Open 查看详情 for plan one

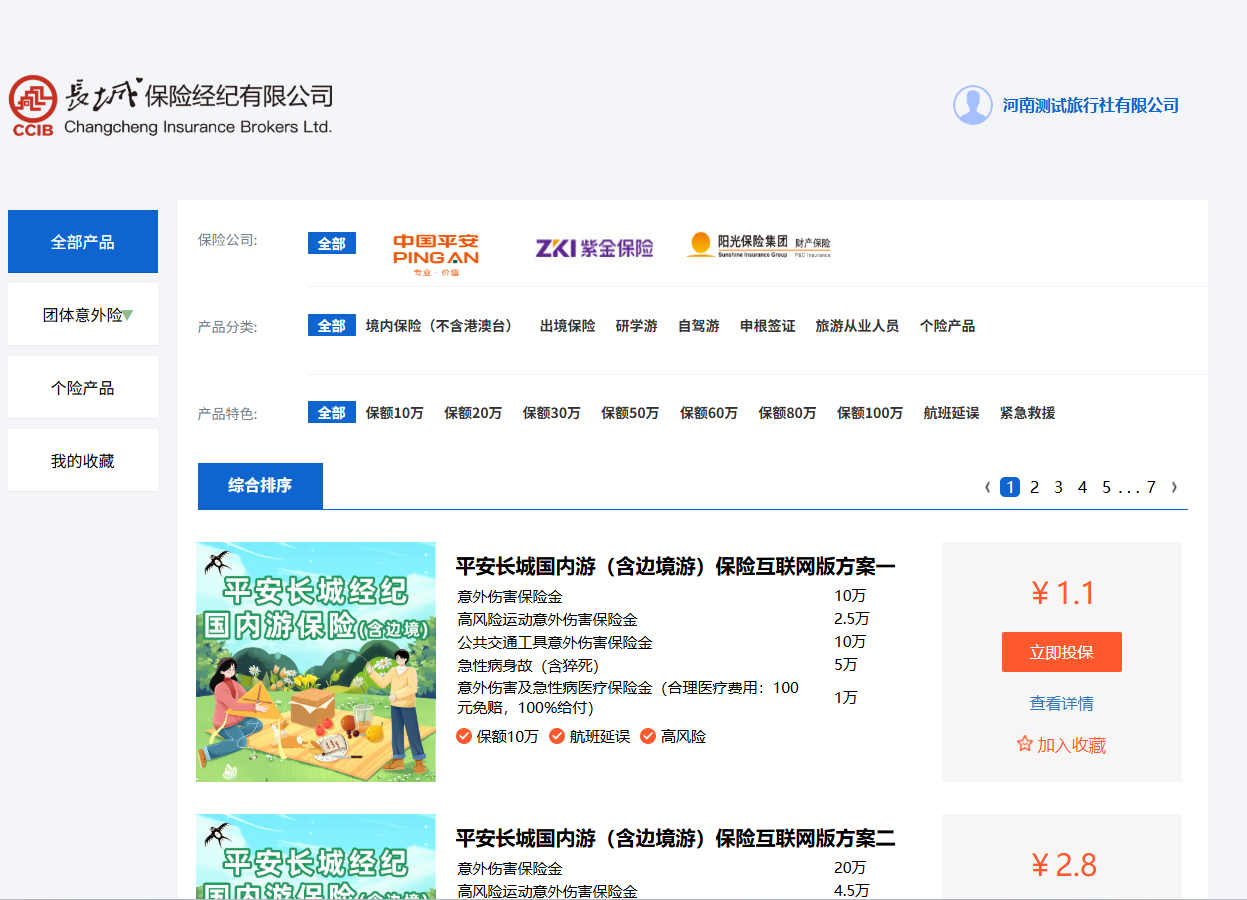click(x=1061, y=703)
